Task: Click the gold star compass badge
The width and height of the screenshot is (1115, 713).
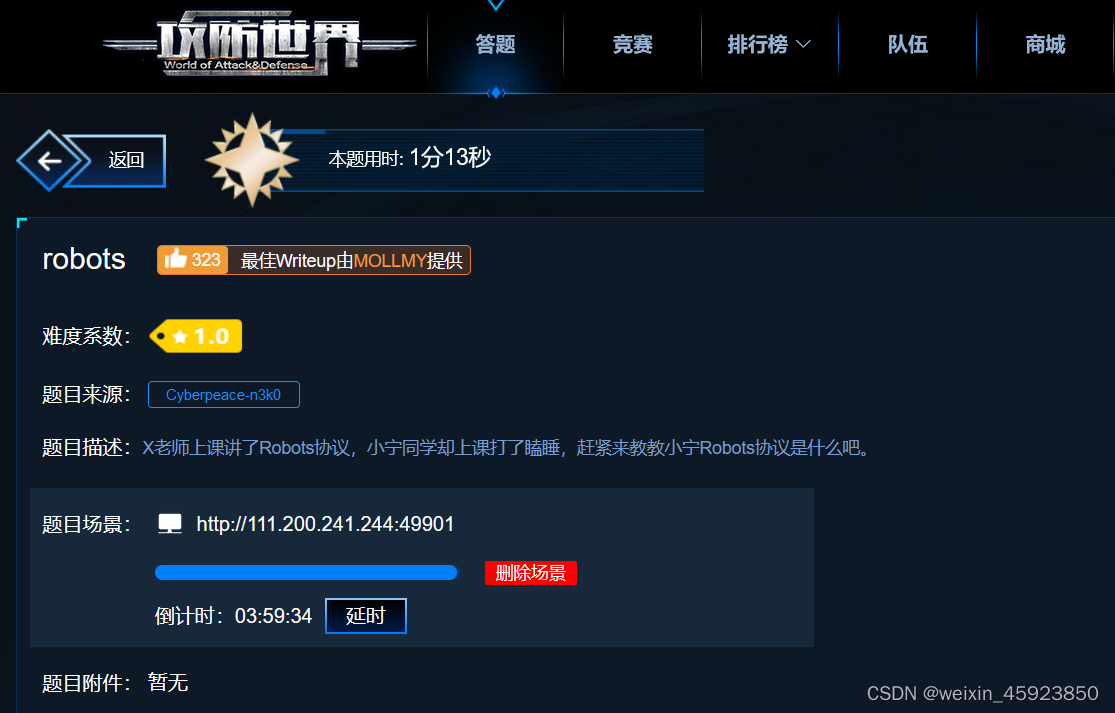Action: tap(252, 160)
